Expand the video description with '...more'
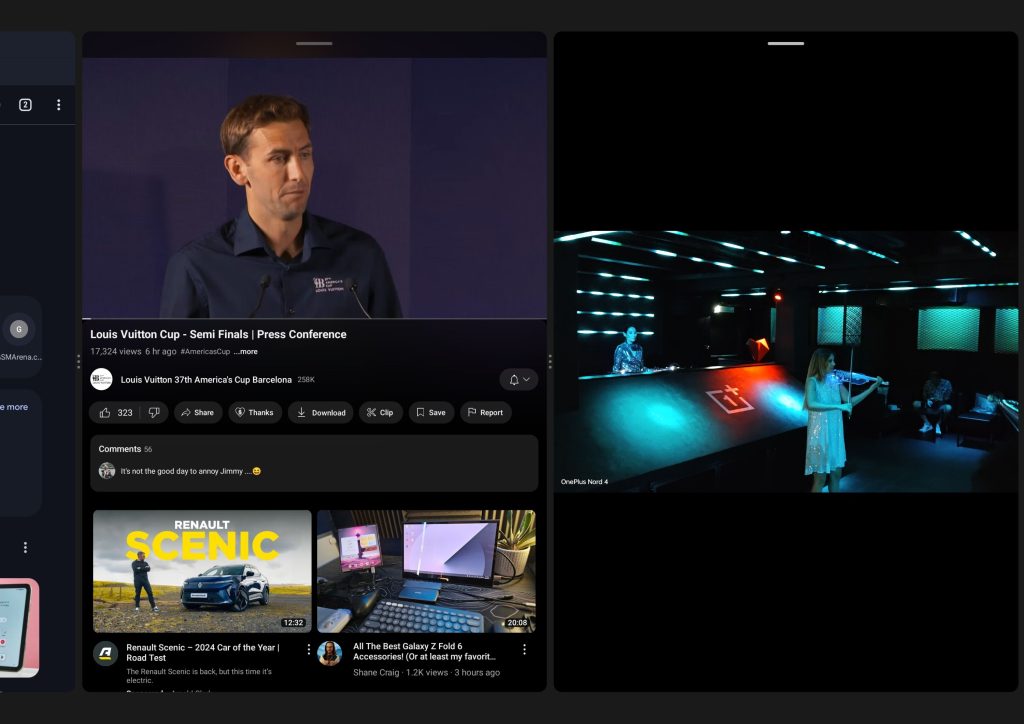The width and height of the screenshot is (1024, 724). [x=245, y=352]
